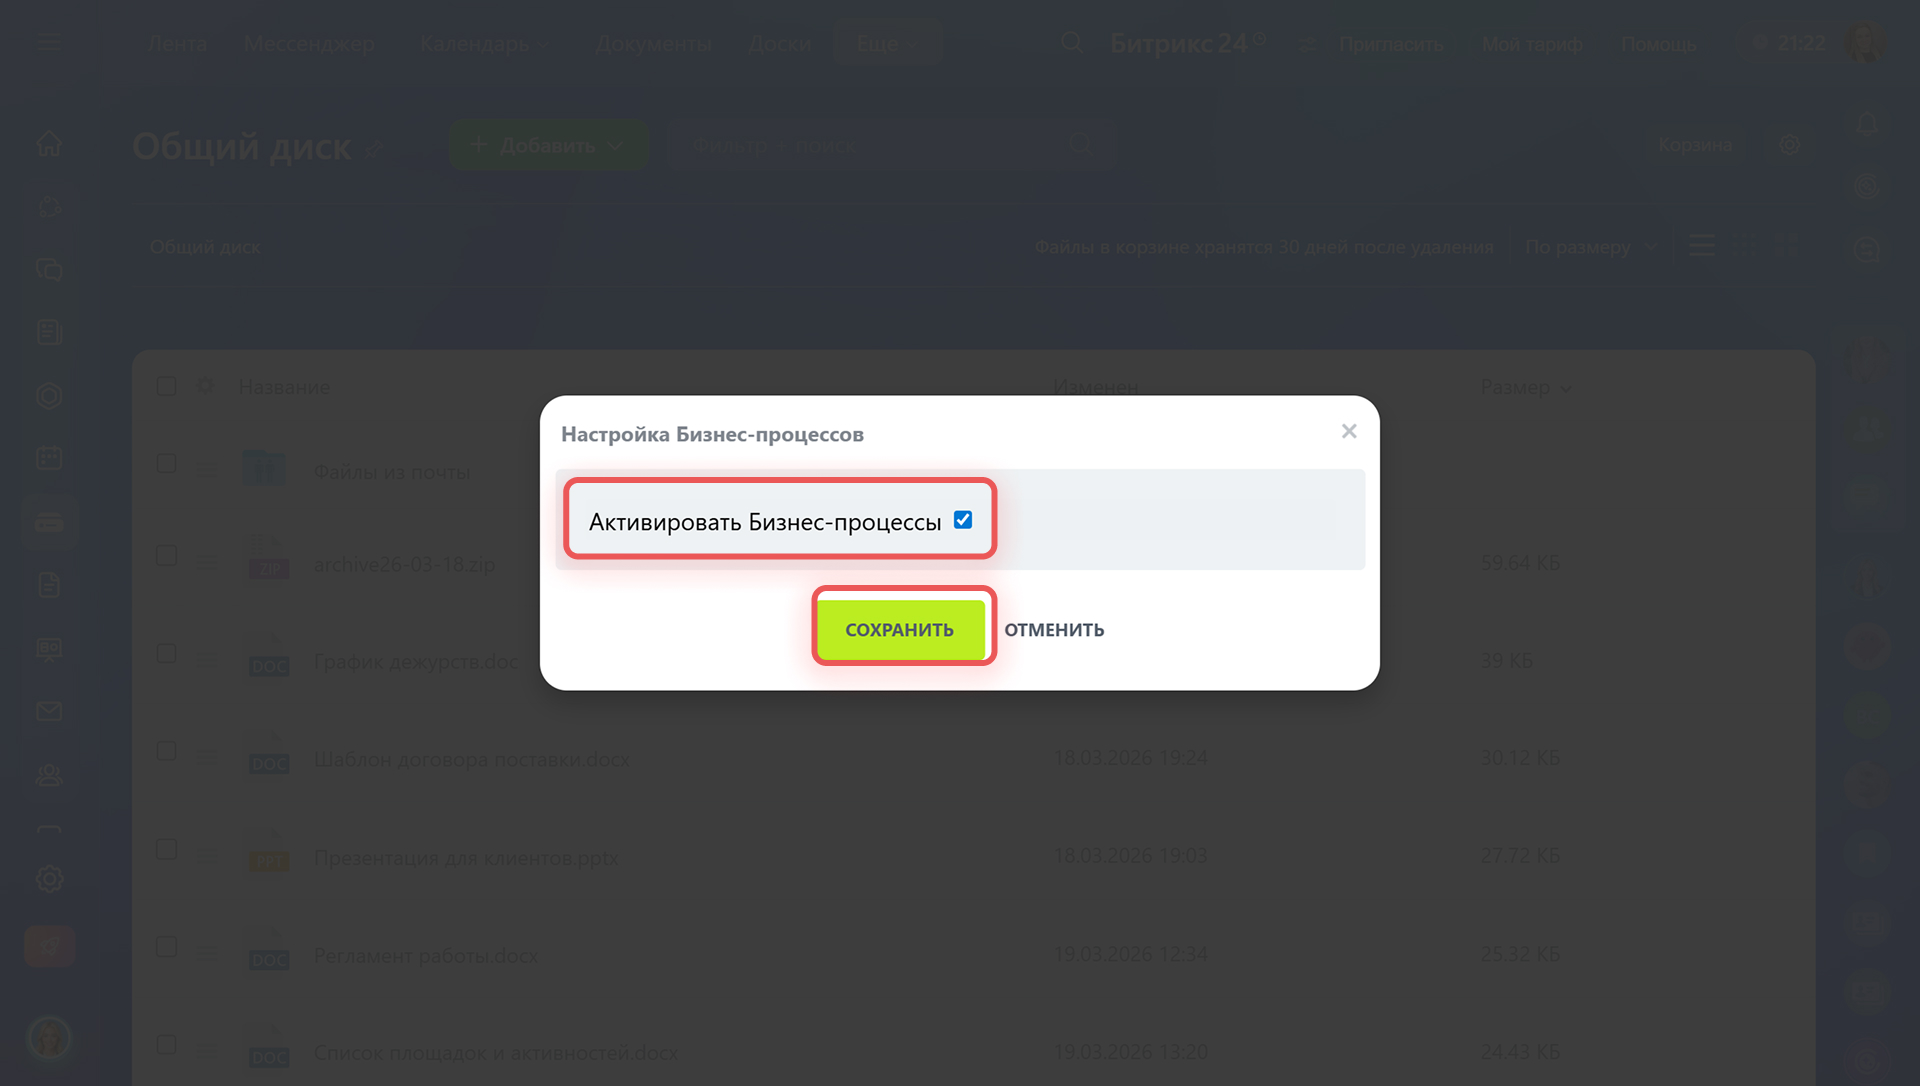Uncheck the Активировать Бизнес-процессы checkbox
Screen dimensions: 1920x1086
pyautogui.click(x=963, y=520)
